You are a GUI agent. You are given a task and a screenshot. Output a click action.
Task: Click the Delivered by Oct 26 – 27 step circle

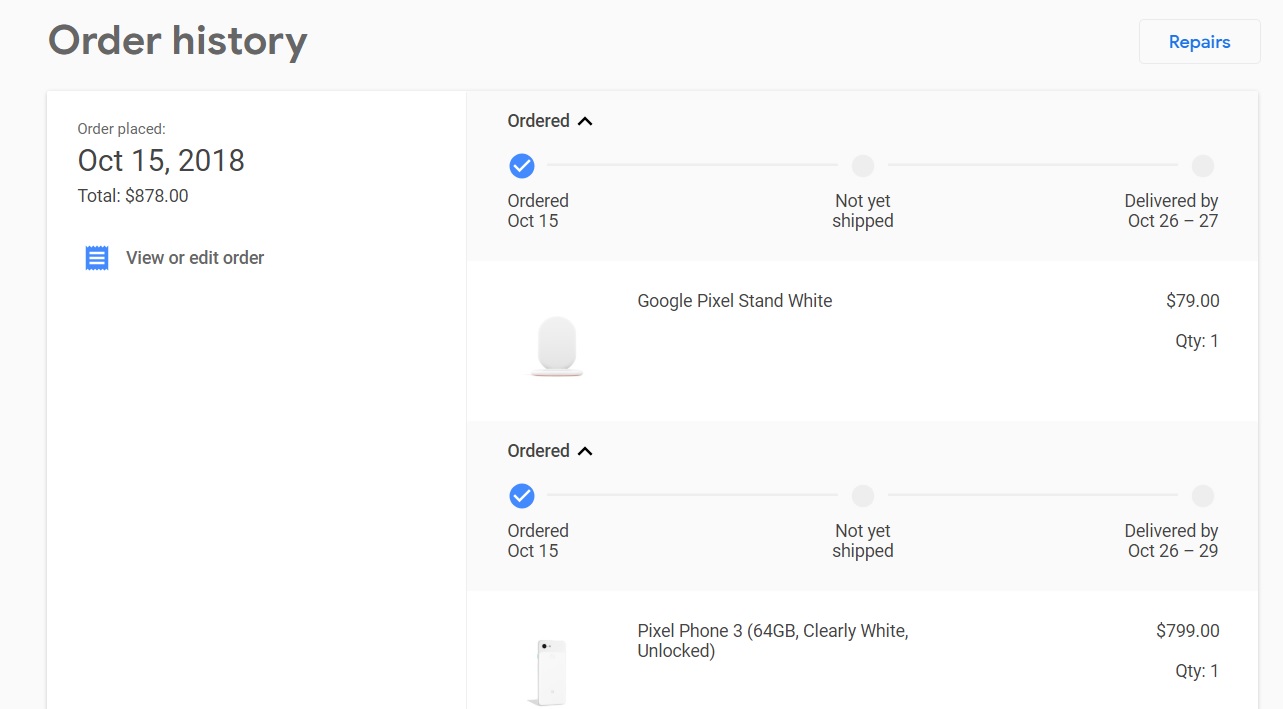pos(1203,166)
